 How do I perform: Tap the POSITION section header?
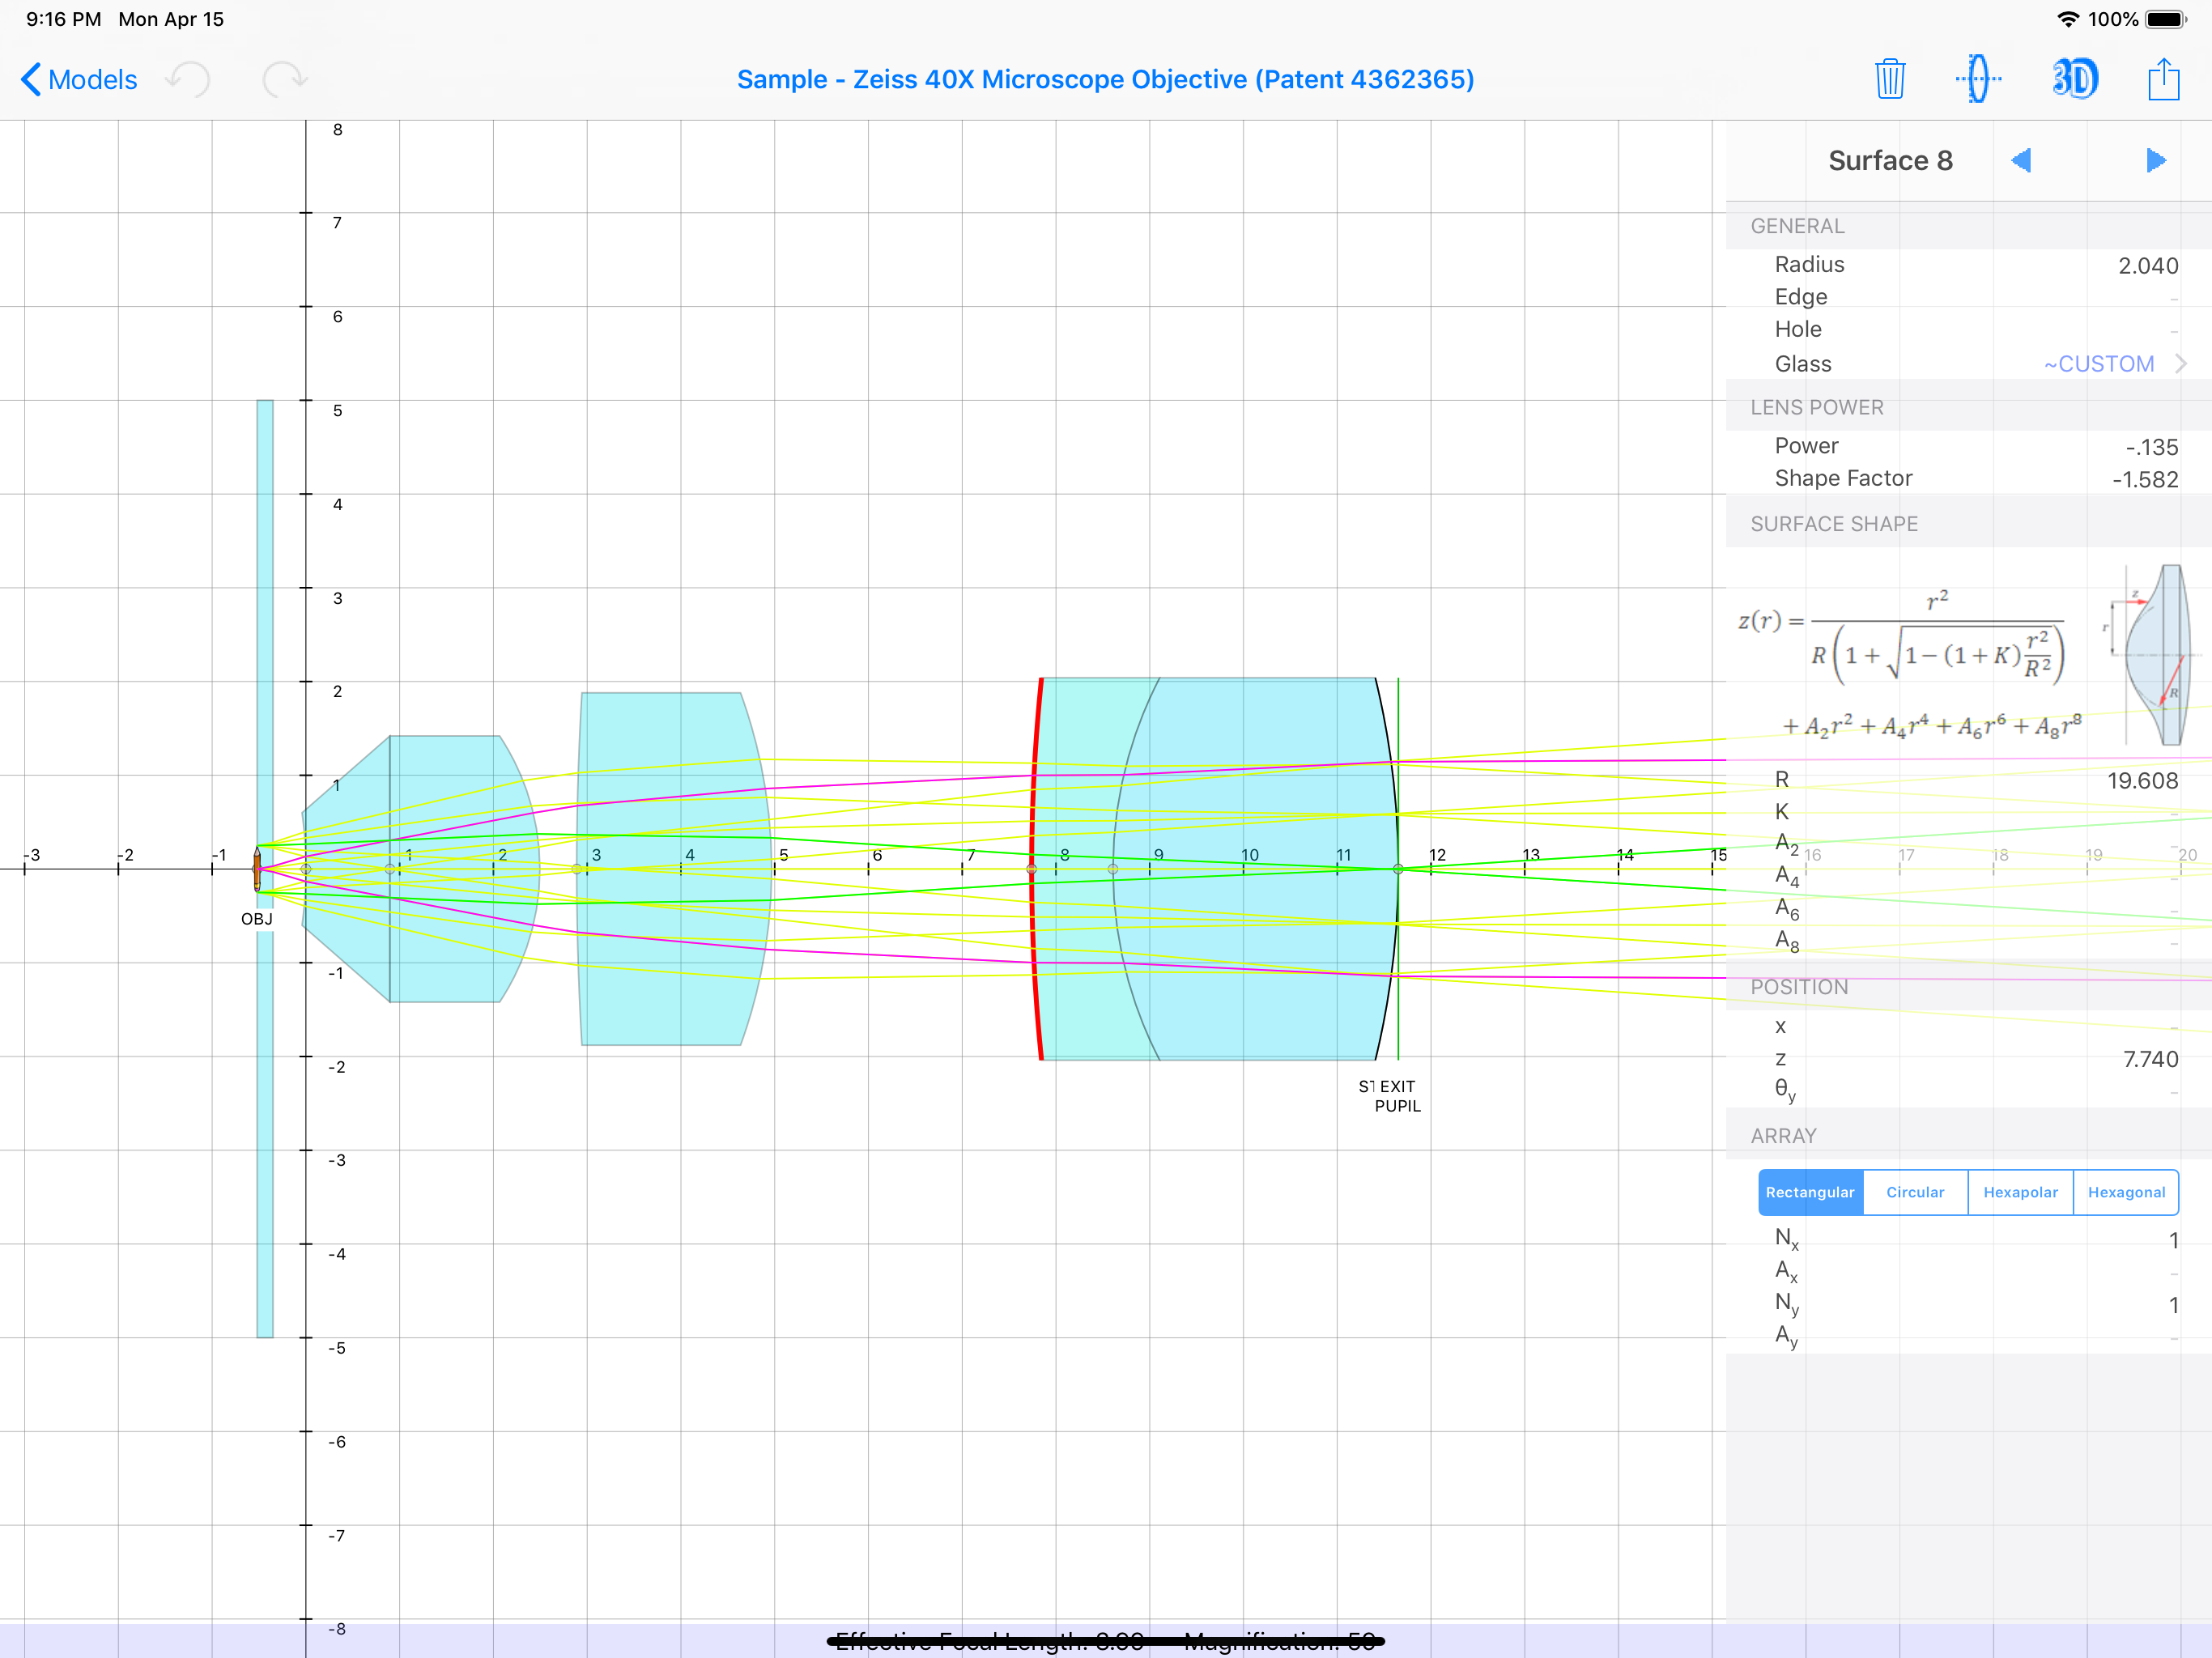1799,987
